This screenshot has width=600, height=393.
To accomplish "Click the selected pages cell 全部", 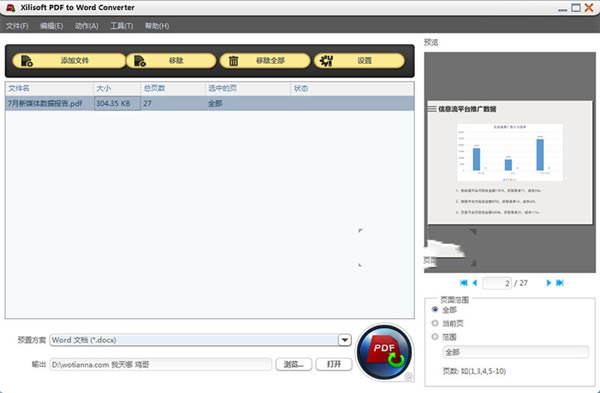I will coord(248,103).
